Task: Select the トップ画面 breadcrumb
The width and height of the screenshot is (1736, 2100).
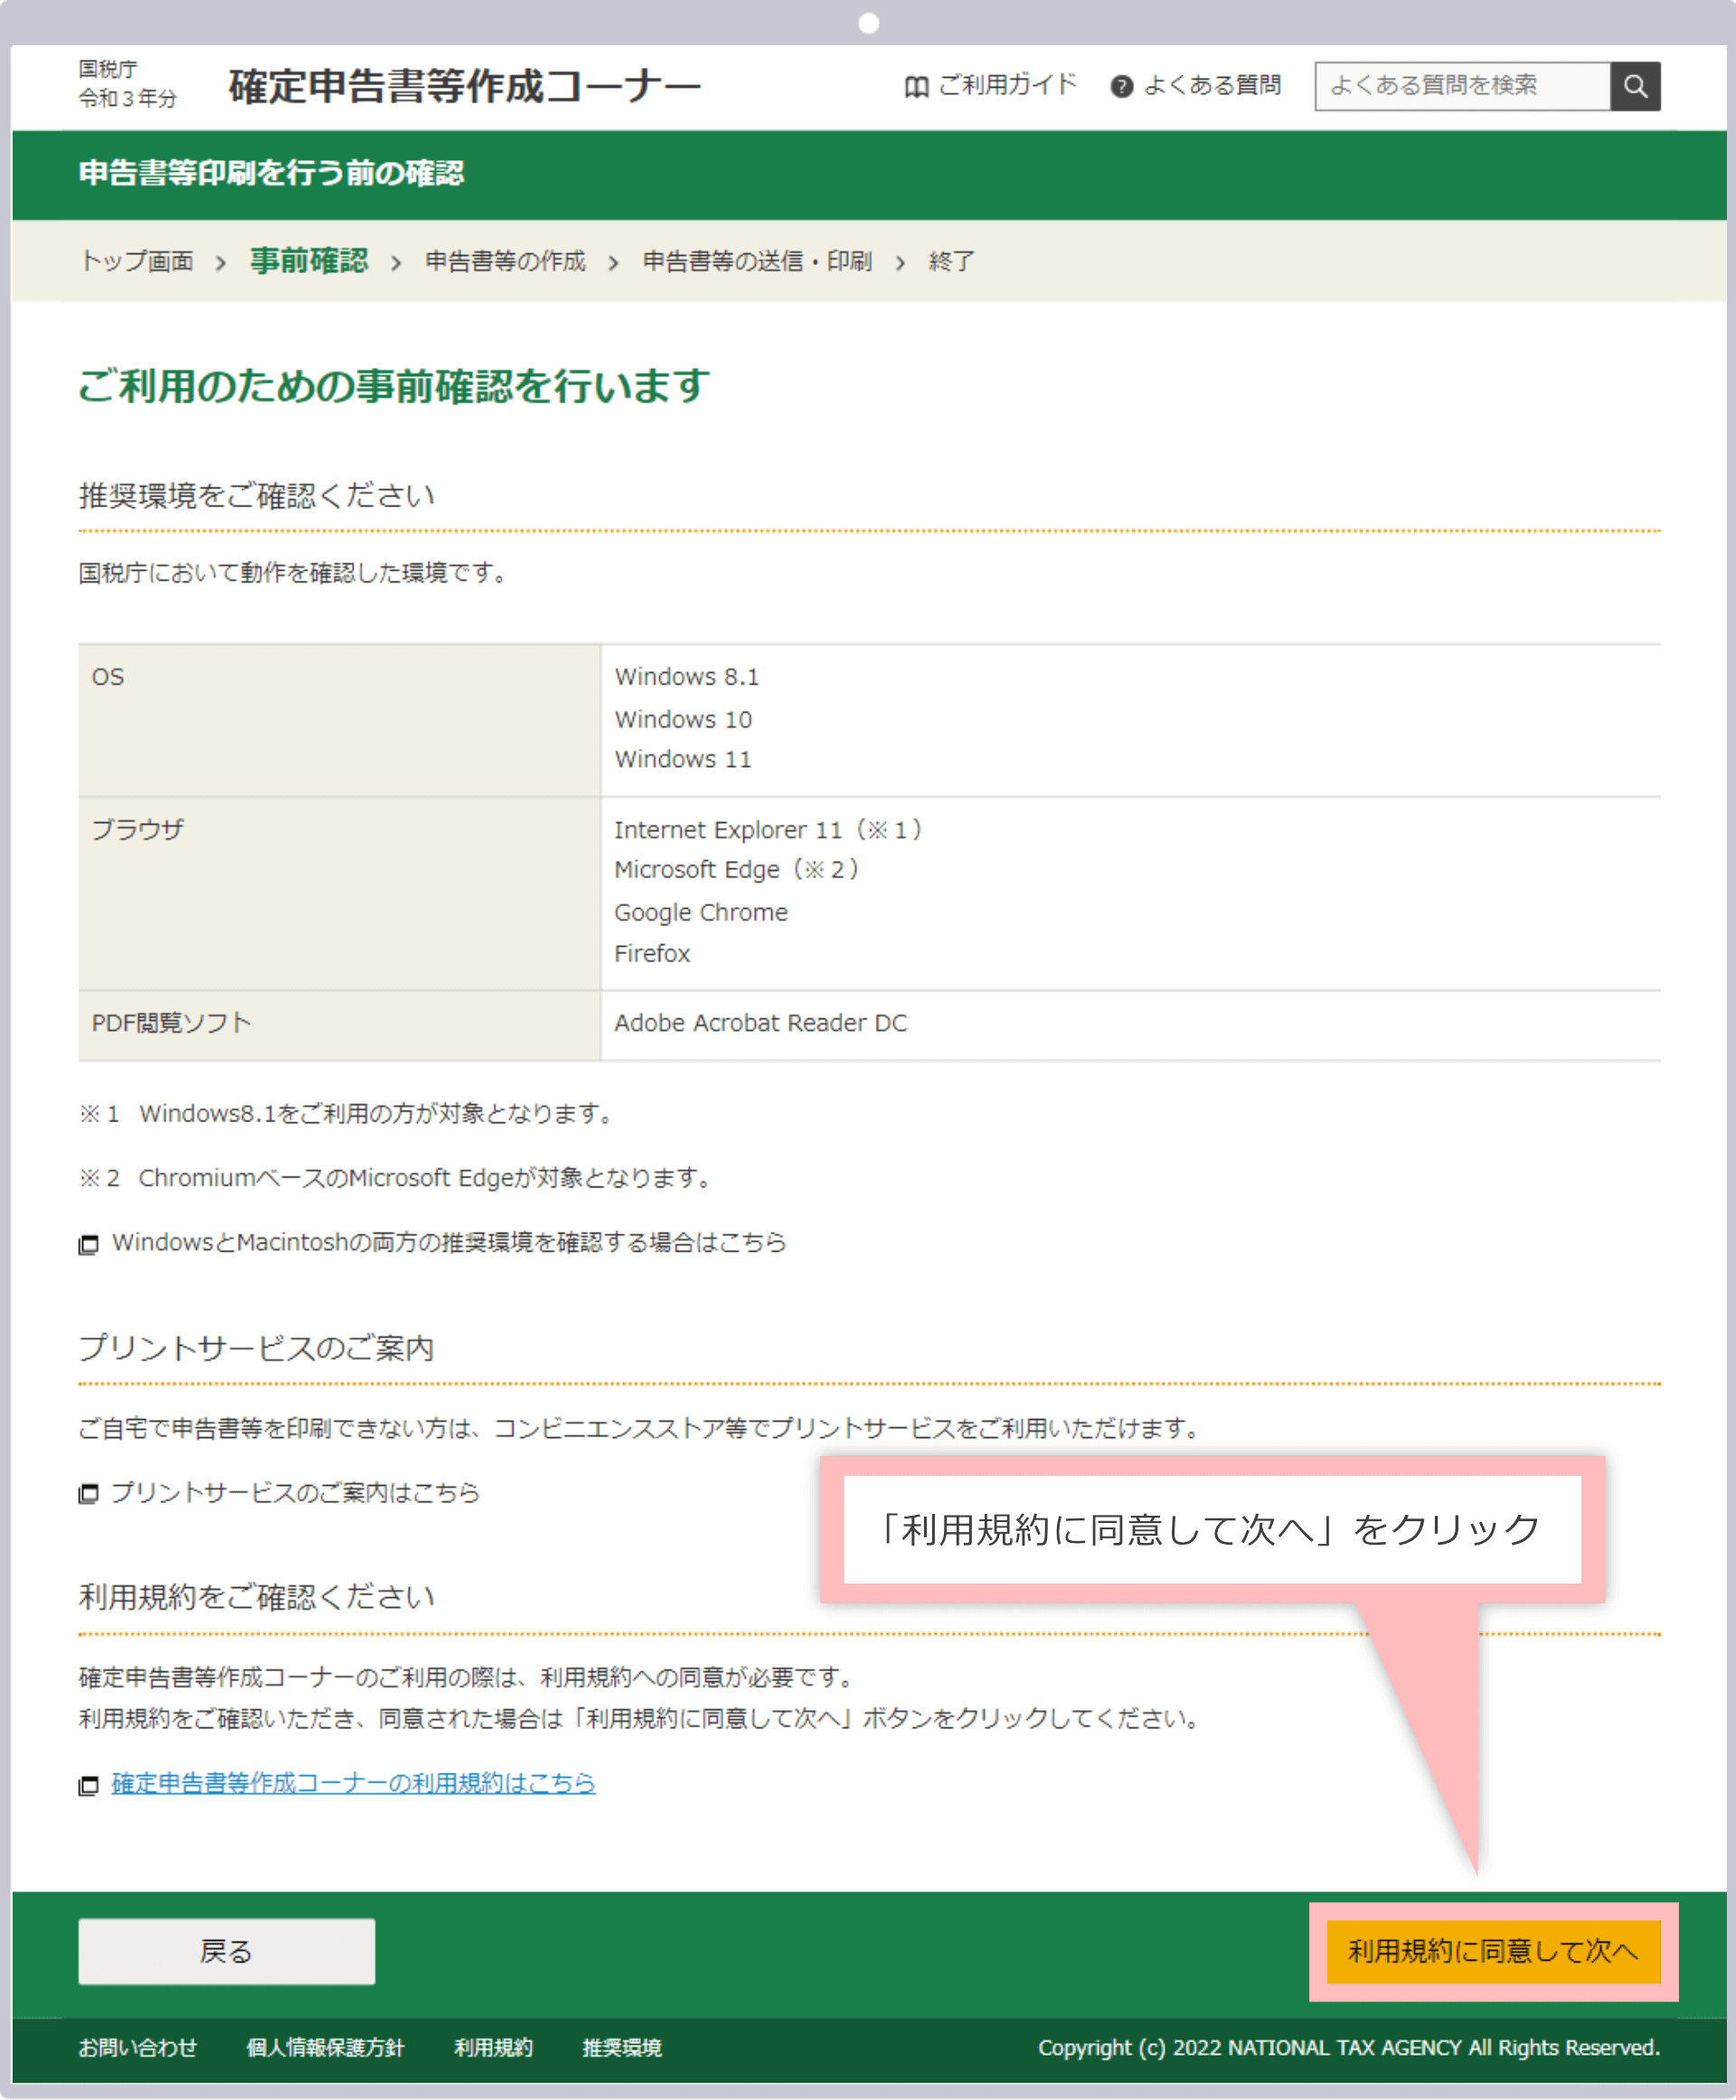Action: pos(137,261)
